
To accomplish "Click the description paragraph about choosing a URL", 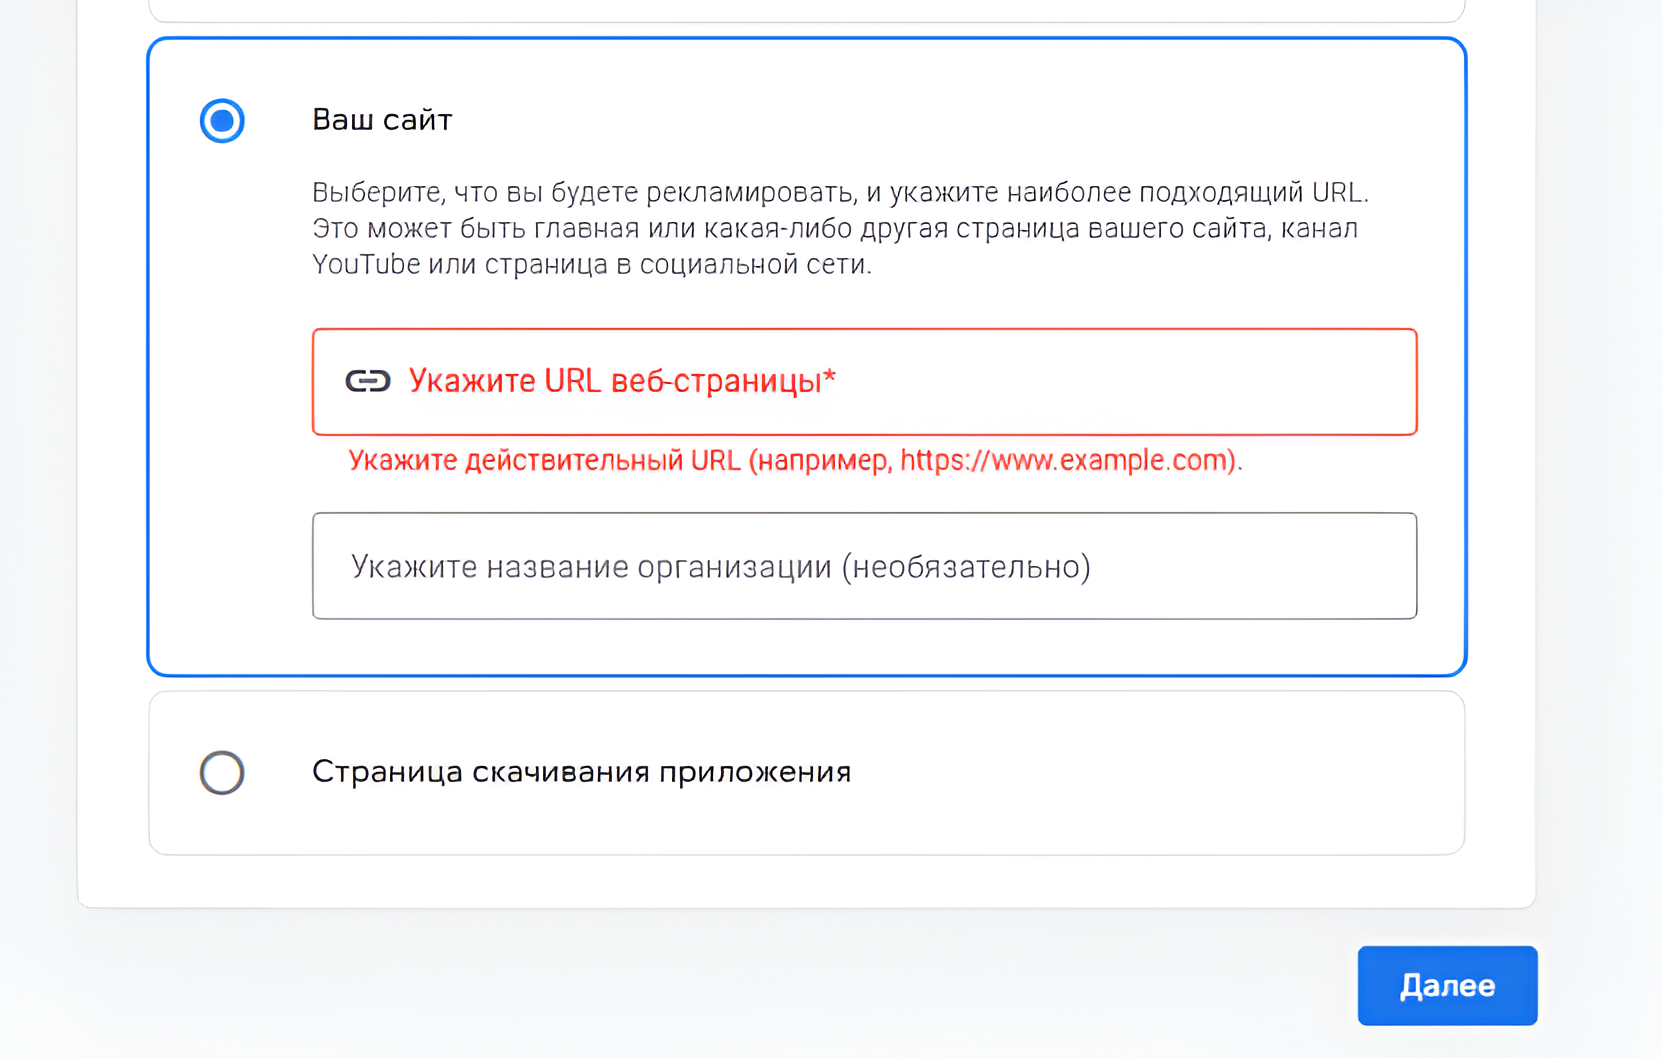I will click(840, 228).
